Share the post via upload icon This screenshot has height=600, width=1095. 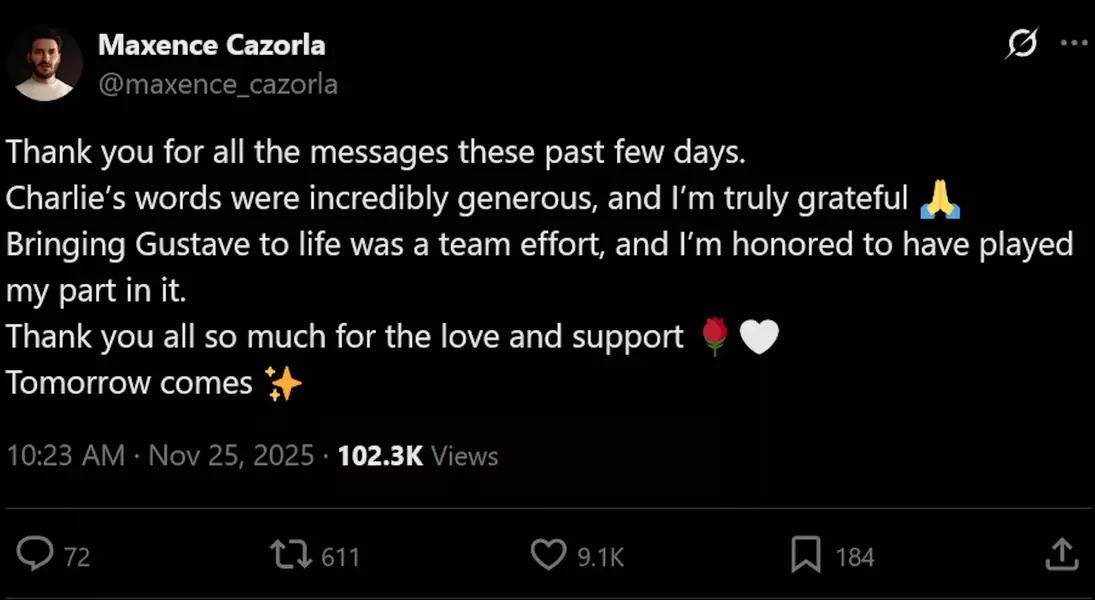tap(1061, 555)
